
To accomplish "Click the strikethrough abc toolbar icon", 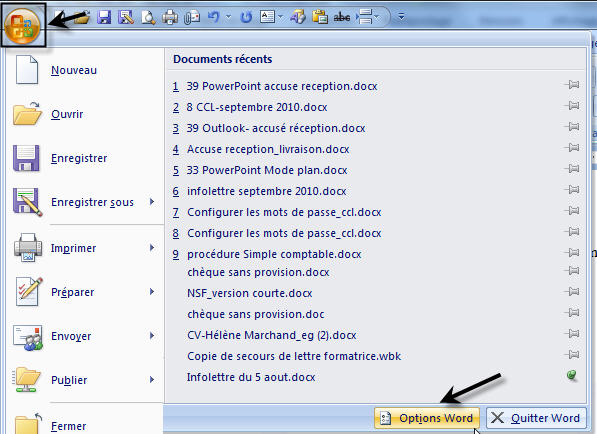I will pyautogui.click(x=342, y=17).
